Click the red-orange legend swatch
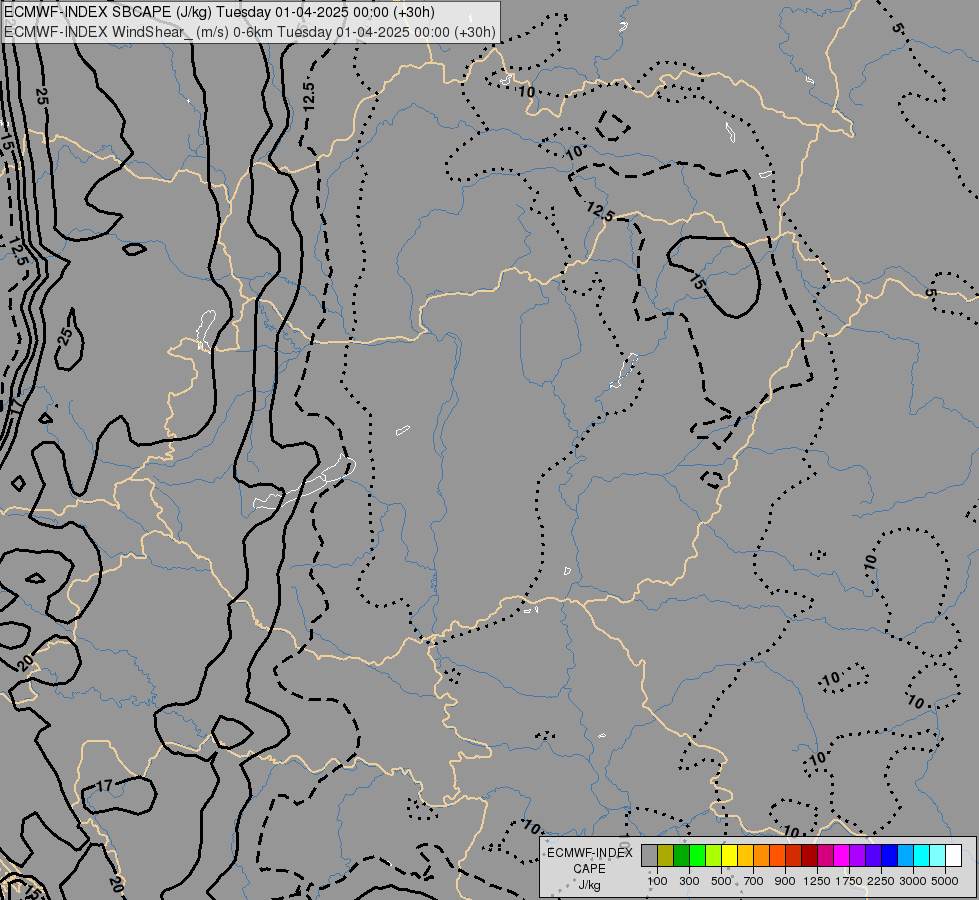This screenshot has width=979, height=900. point(777,855)
